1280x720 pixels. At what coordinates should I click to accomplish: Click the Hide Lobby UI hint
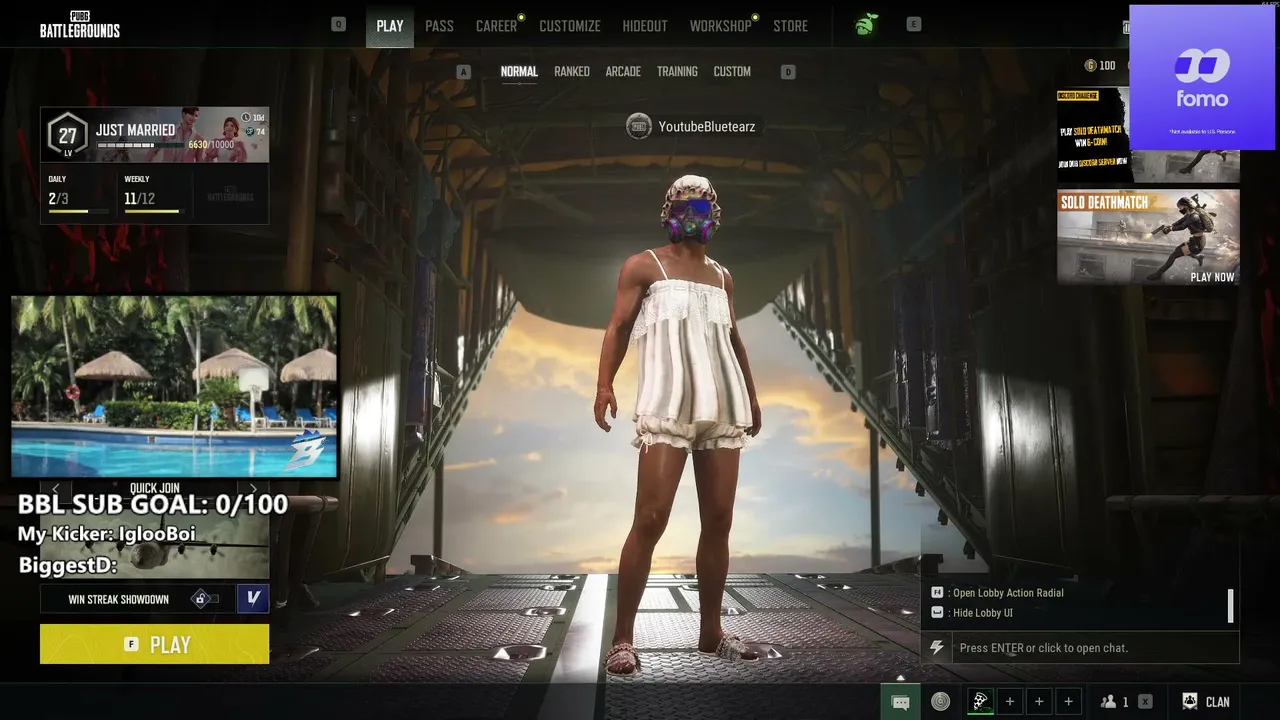(972, 613)
